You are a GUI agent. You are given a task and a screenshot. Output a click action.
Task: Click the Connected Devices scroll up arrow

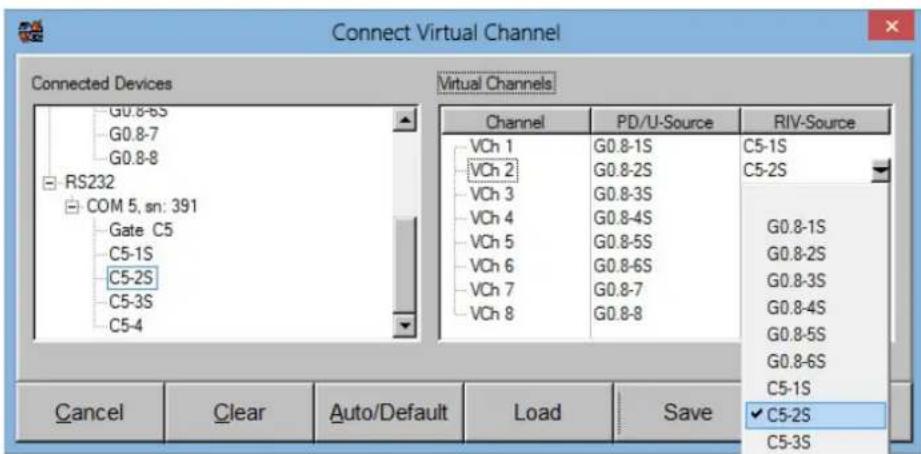pos(405,119)
